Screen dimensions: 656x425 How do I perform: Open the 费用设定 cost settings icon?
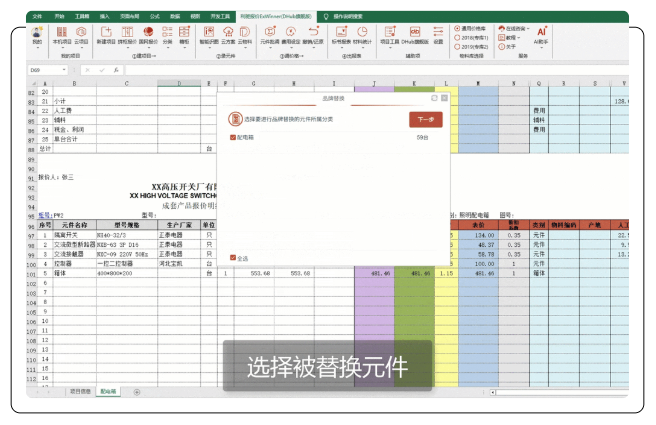coord(291,32)
